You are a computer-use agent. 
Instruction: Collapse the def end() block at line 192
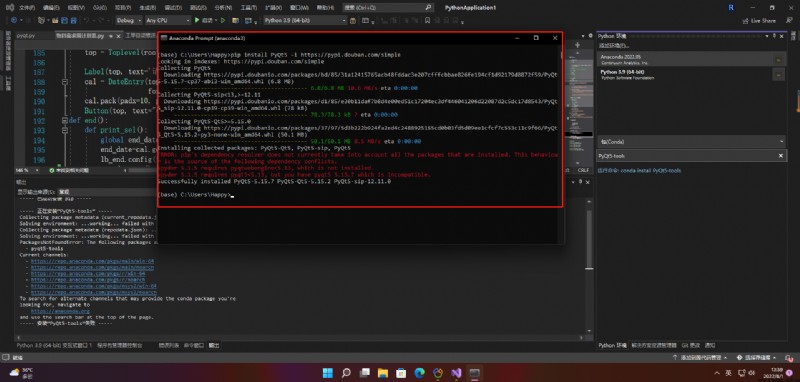tap(65, 121)
